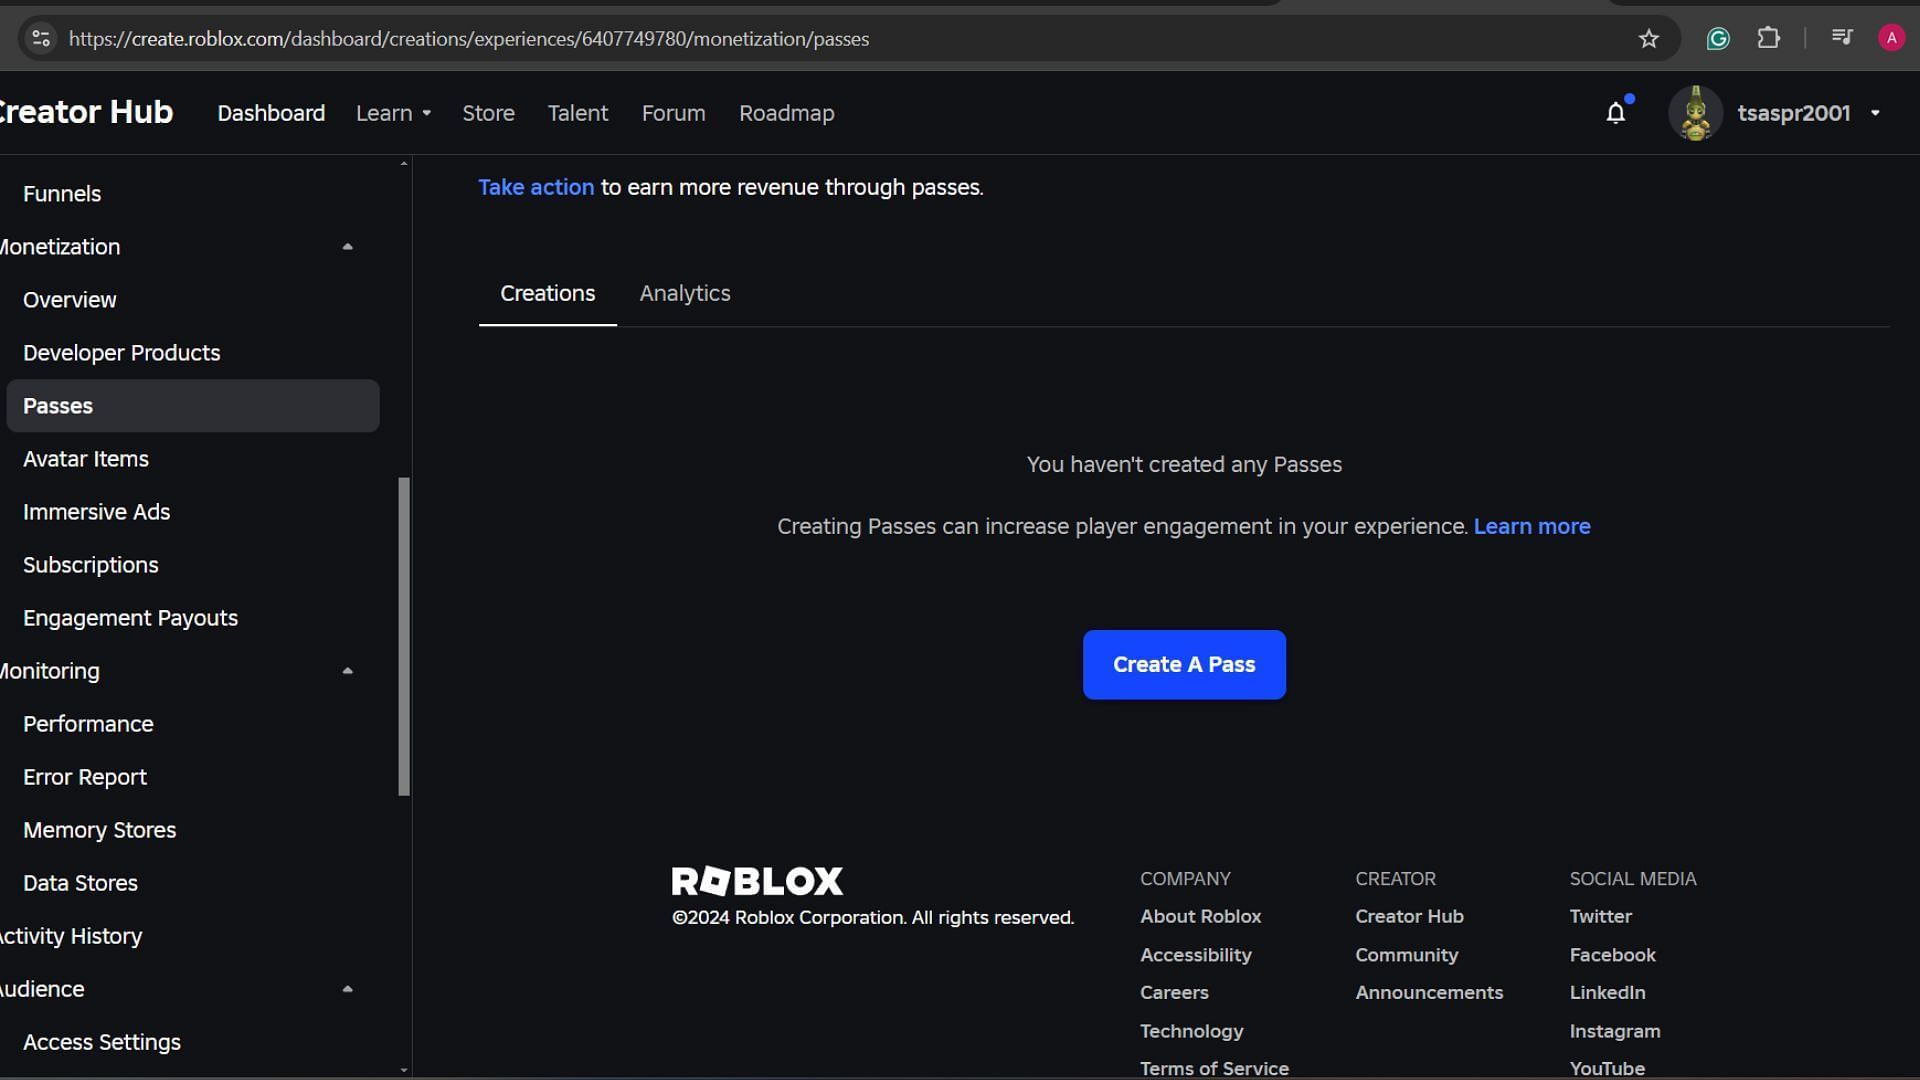Open the Learn more link

(x=1532, y=526)
